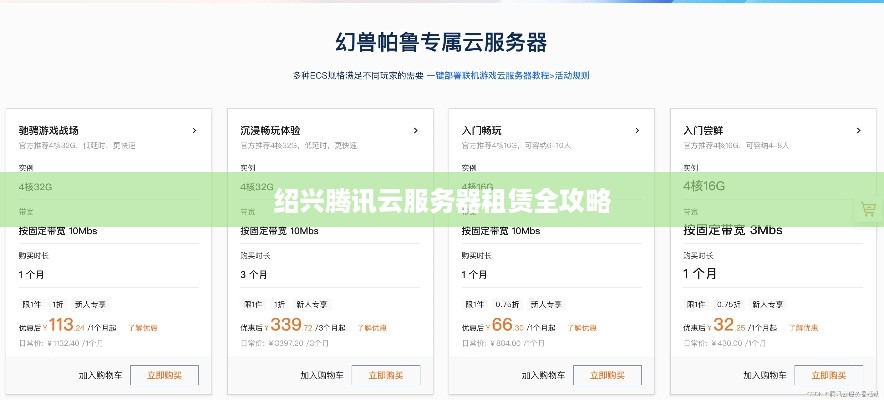Click the 日常价 ¥884.00 regular price line
Screen dimensions: 884x400
(x=502, y=343)
